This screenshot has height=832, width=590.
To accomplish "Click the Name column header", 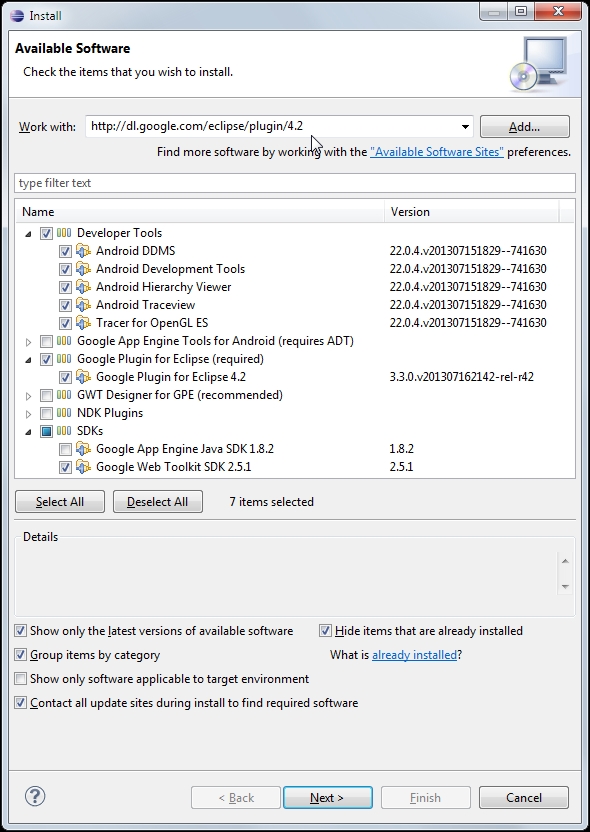I will click(199, 212).
